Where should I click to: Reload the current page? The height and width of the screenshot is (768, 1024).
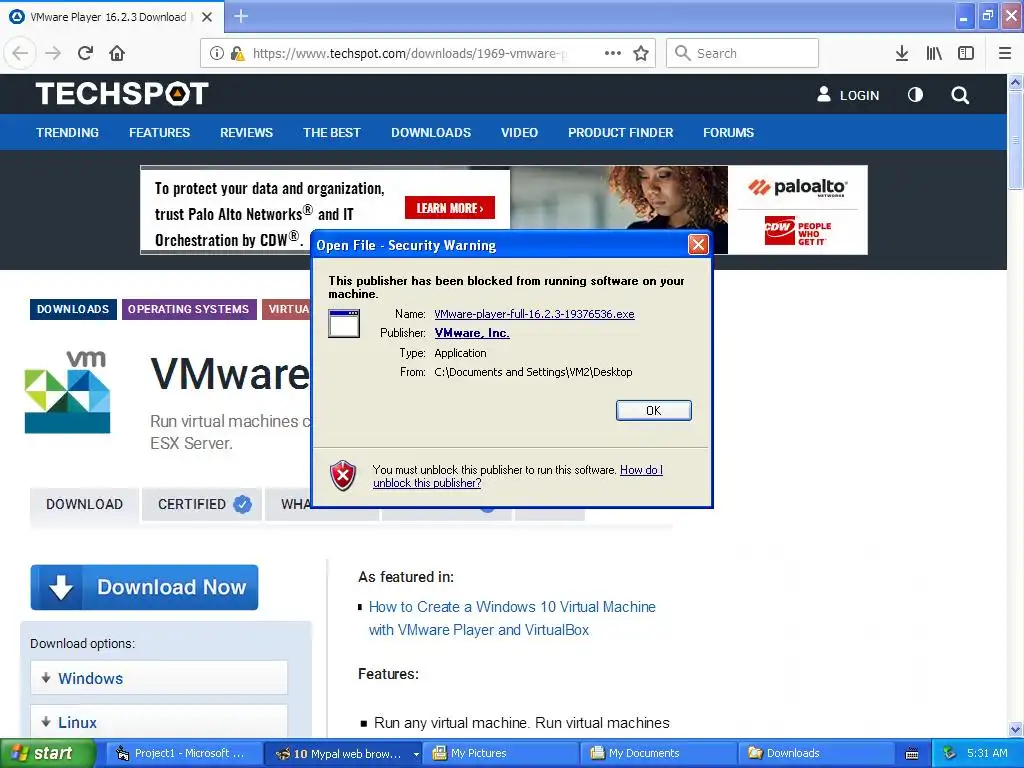[x=85, y=54]
